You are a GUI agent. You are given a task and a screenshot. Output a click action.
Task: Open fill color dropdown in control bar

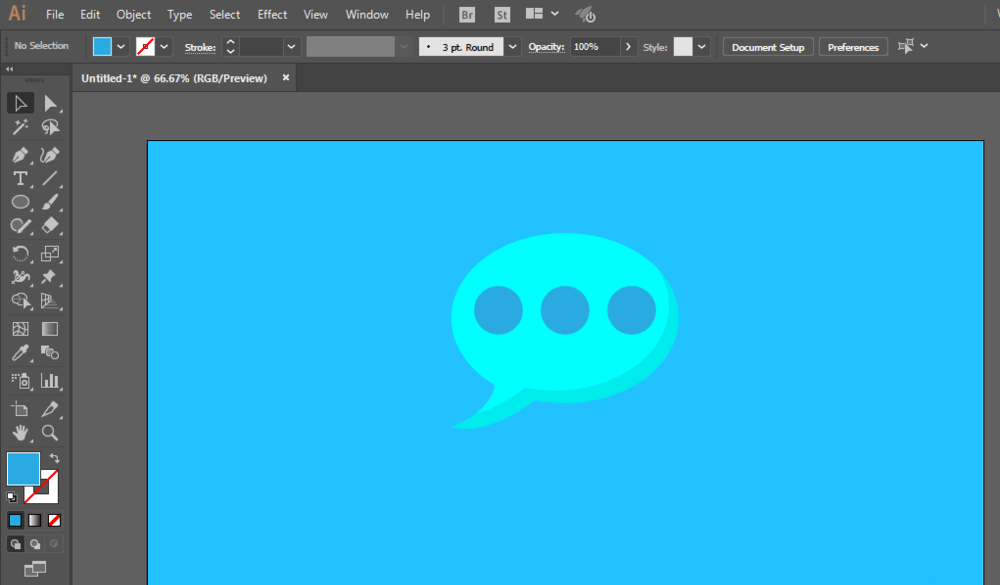(x=121, y=47)
